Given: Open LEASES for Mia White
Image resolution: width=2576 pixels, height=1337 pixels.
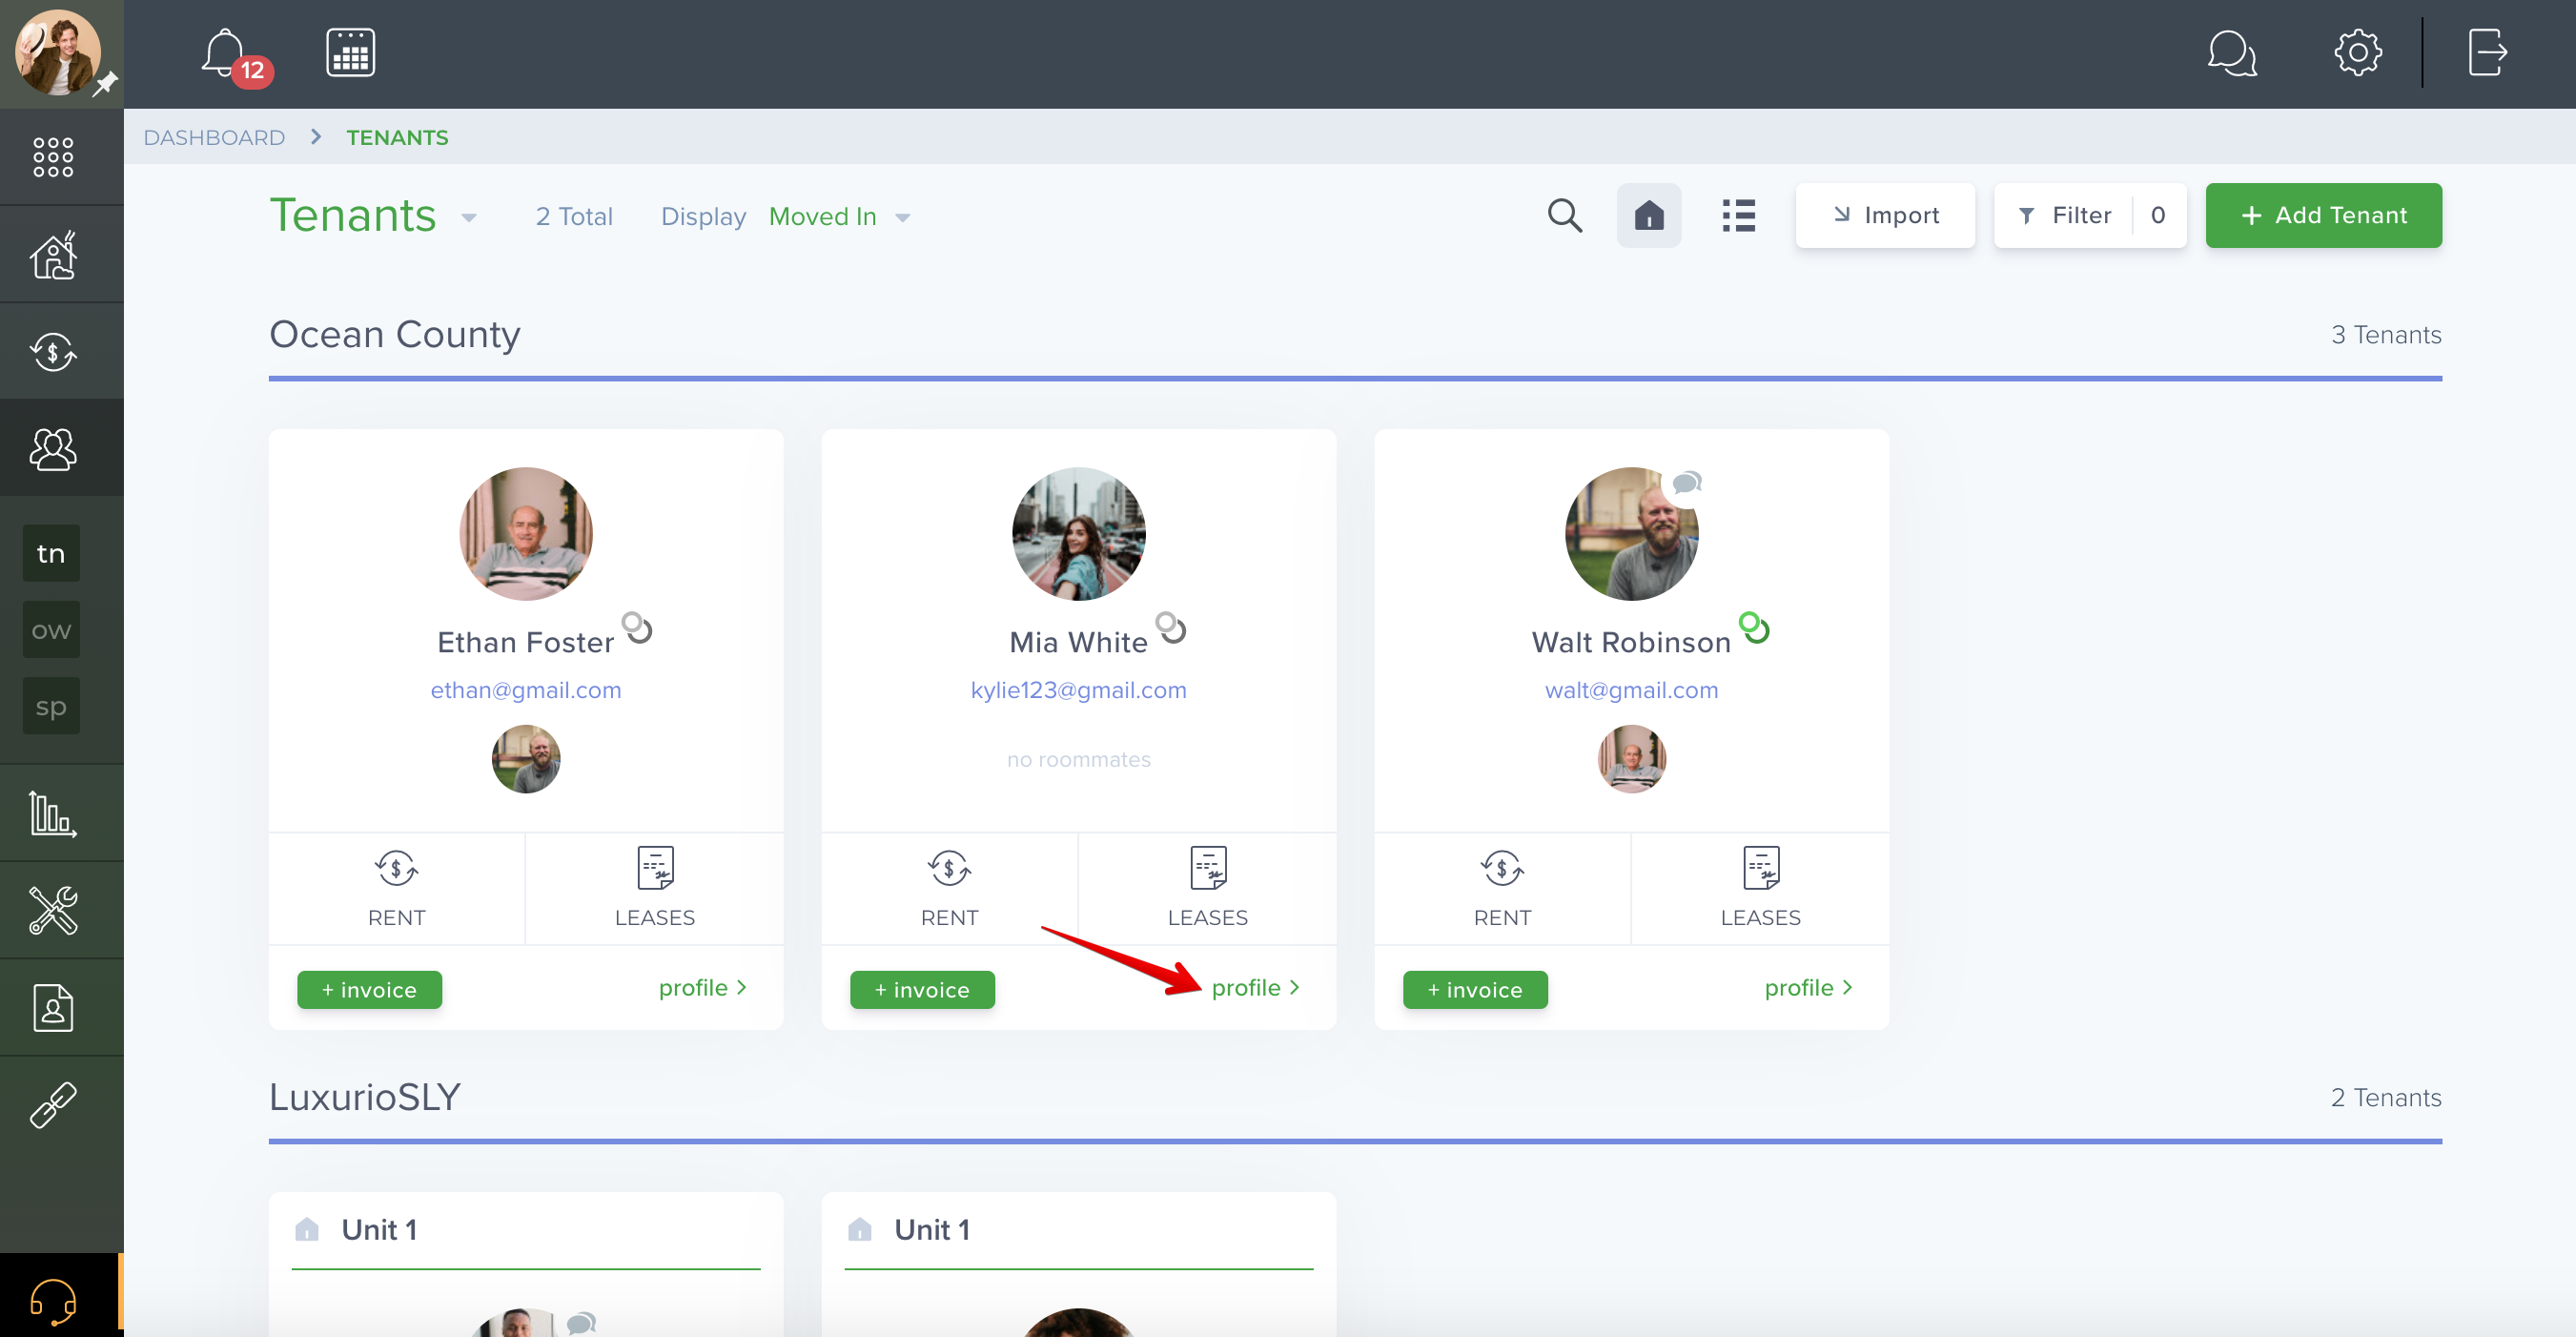Looking at the screenshot, I should (1207, 888).
